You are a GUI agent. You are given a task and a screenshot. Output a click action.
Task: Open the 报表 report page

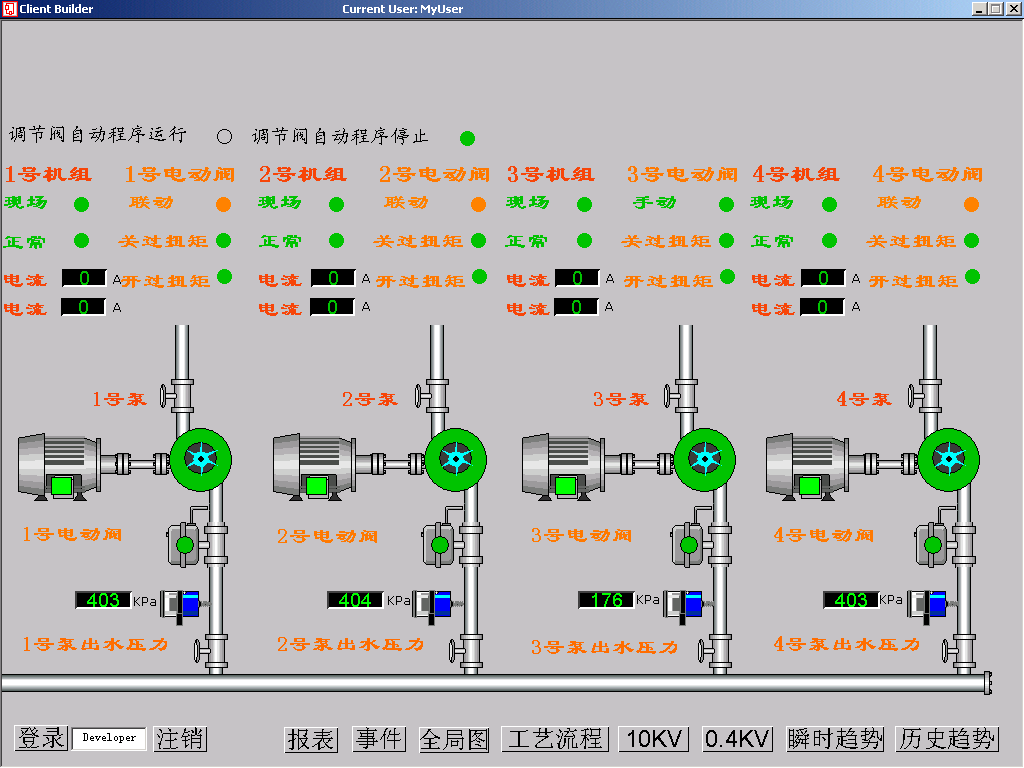311,739
